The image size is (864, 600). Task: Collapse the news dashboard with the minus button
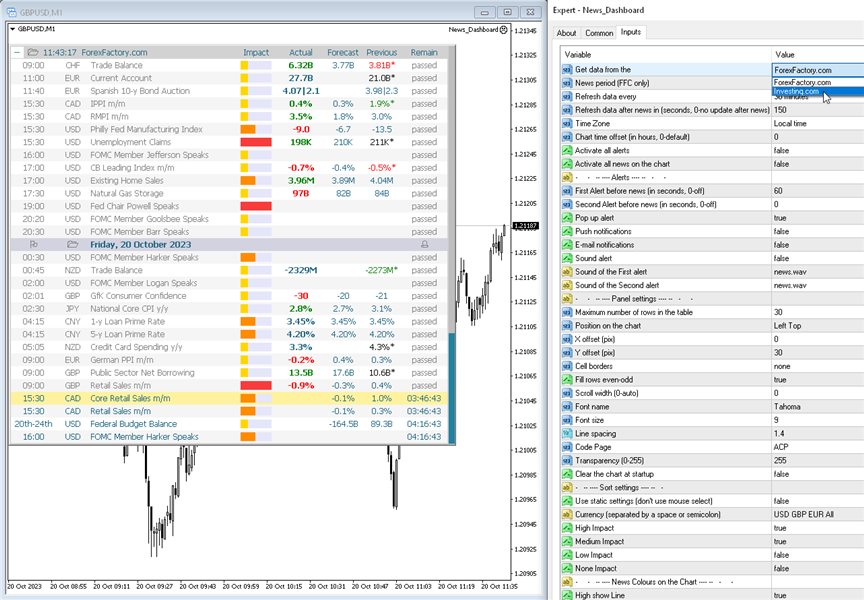(x=17, y=52)
